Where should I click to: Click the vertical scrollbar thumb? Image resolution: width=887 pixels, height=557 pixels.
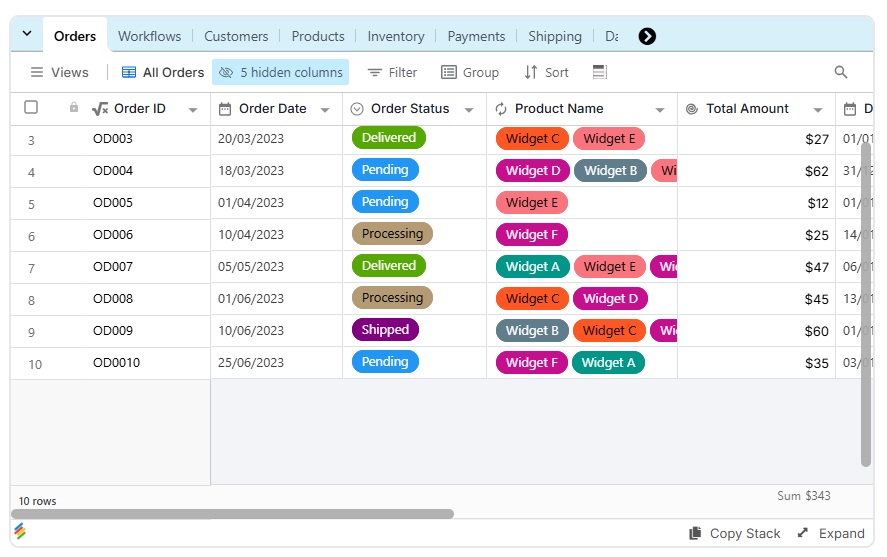(x=866, y=304)
